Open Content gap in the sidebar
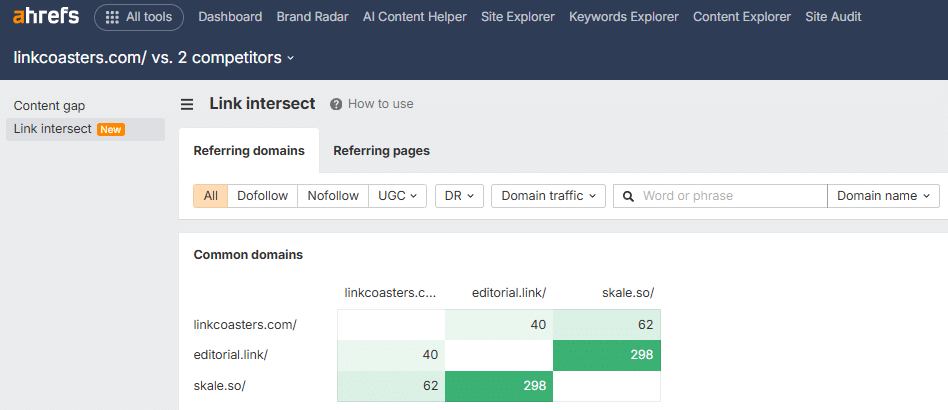Viewport: 948px width, 410px height. (50, 106)
